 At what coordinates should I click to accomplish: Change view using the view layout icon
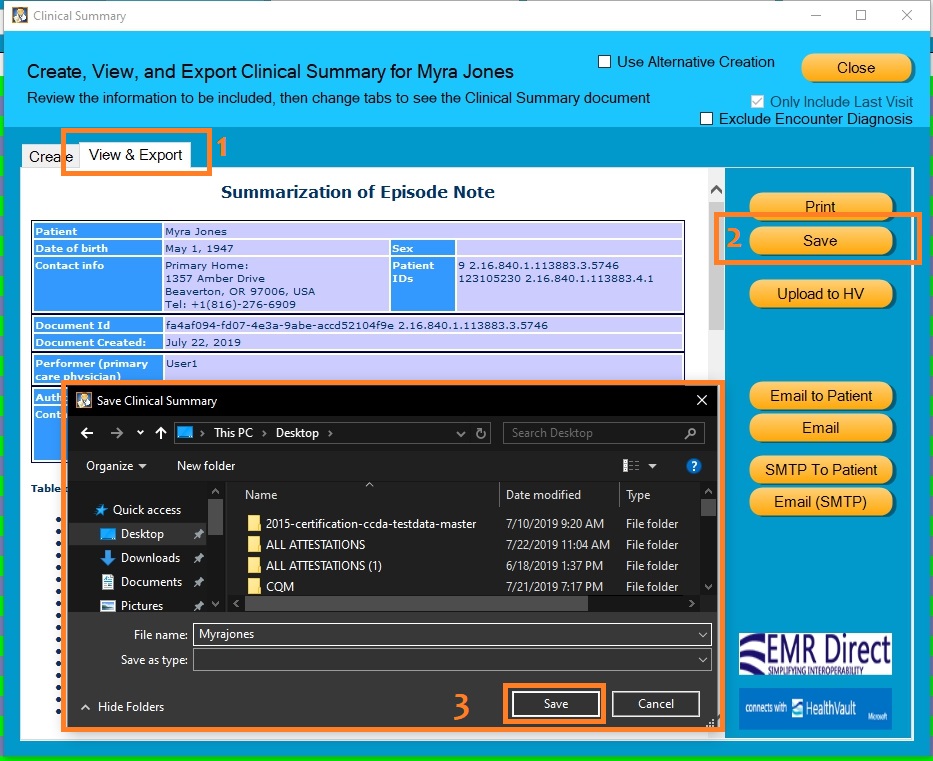[631, 466]
